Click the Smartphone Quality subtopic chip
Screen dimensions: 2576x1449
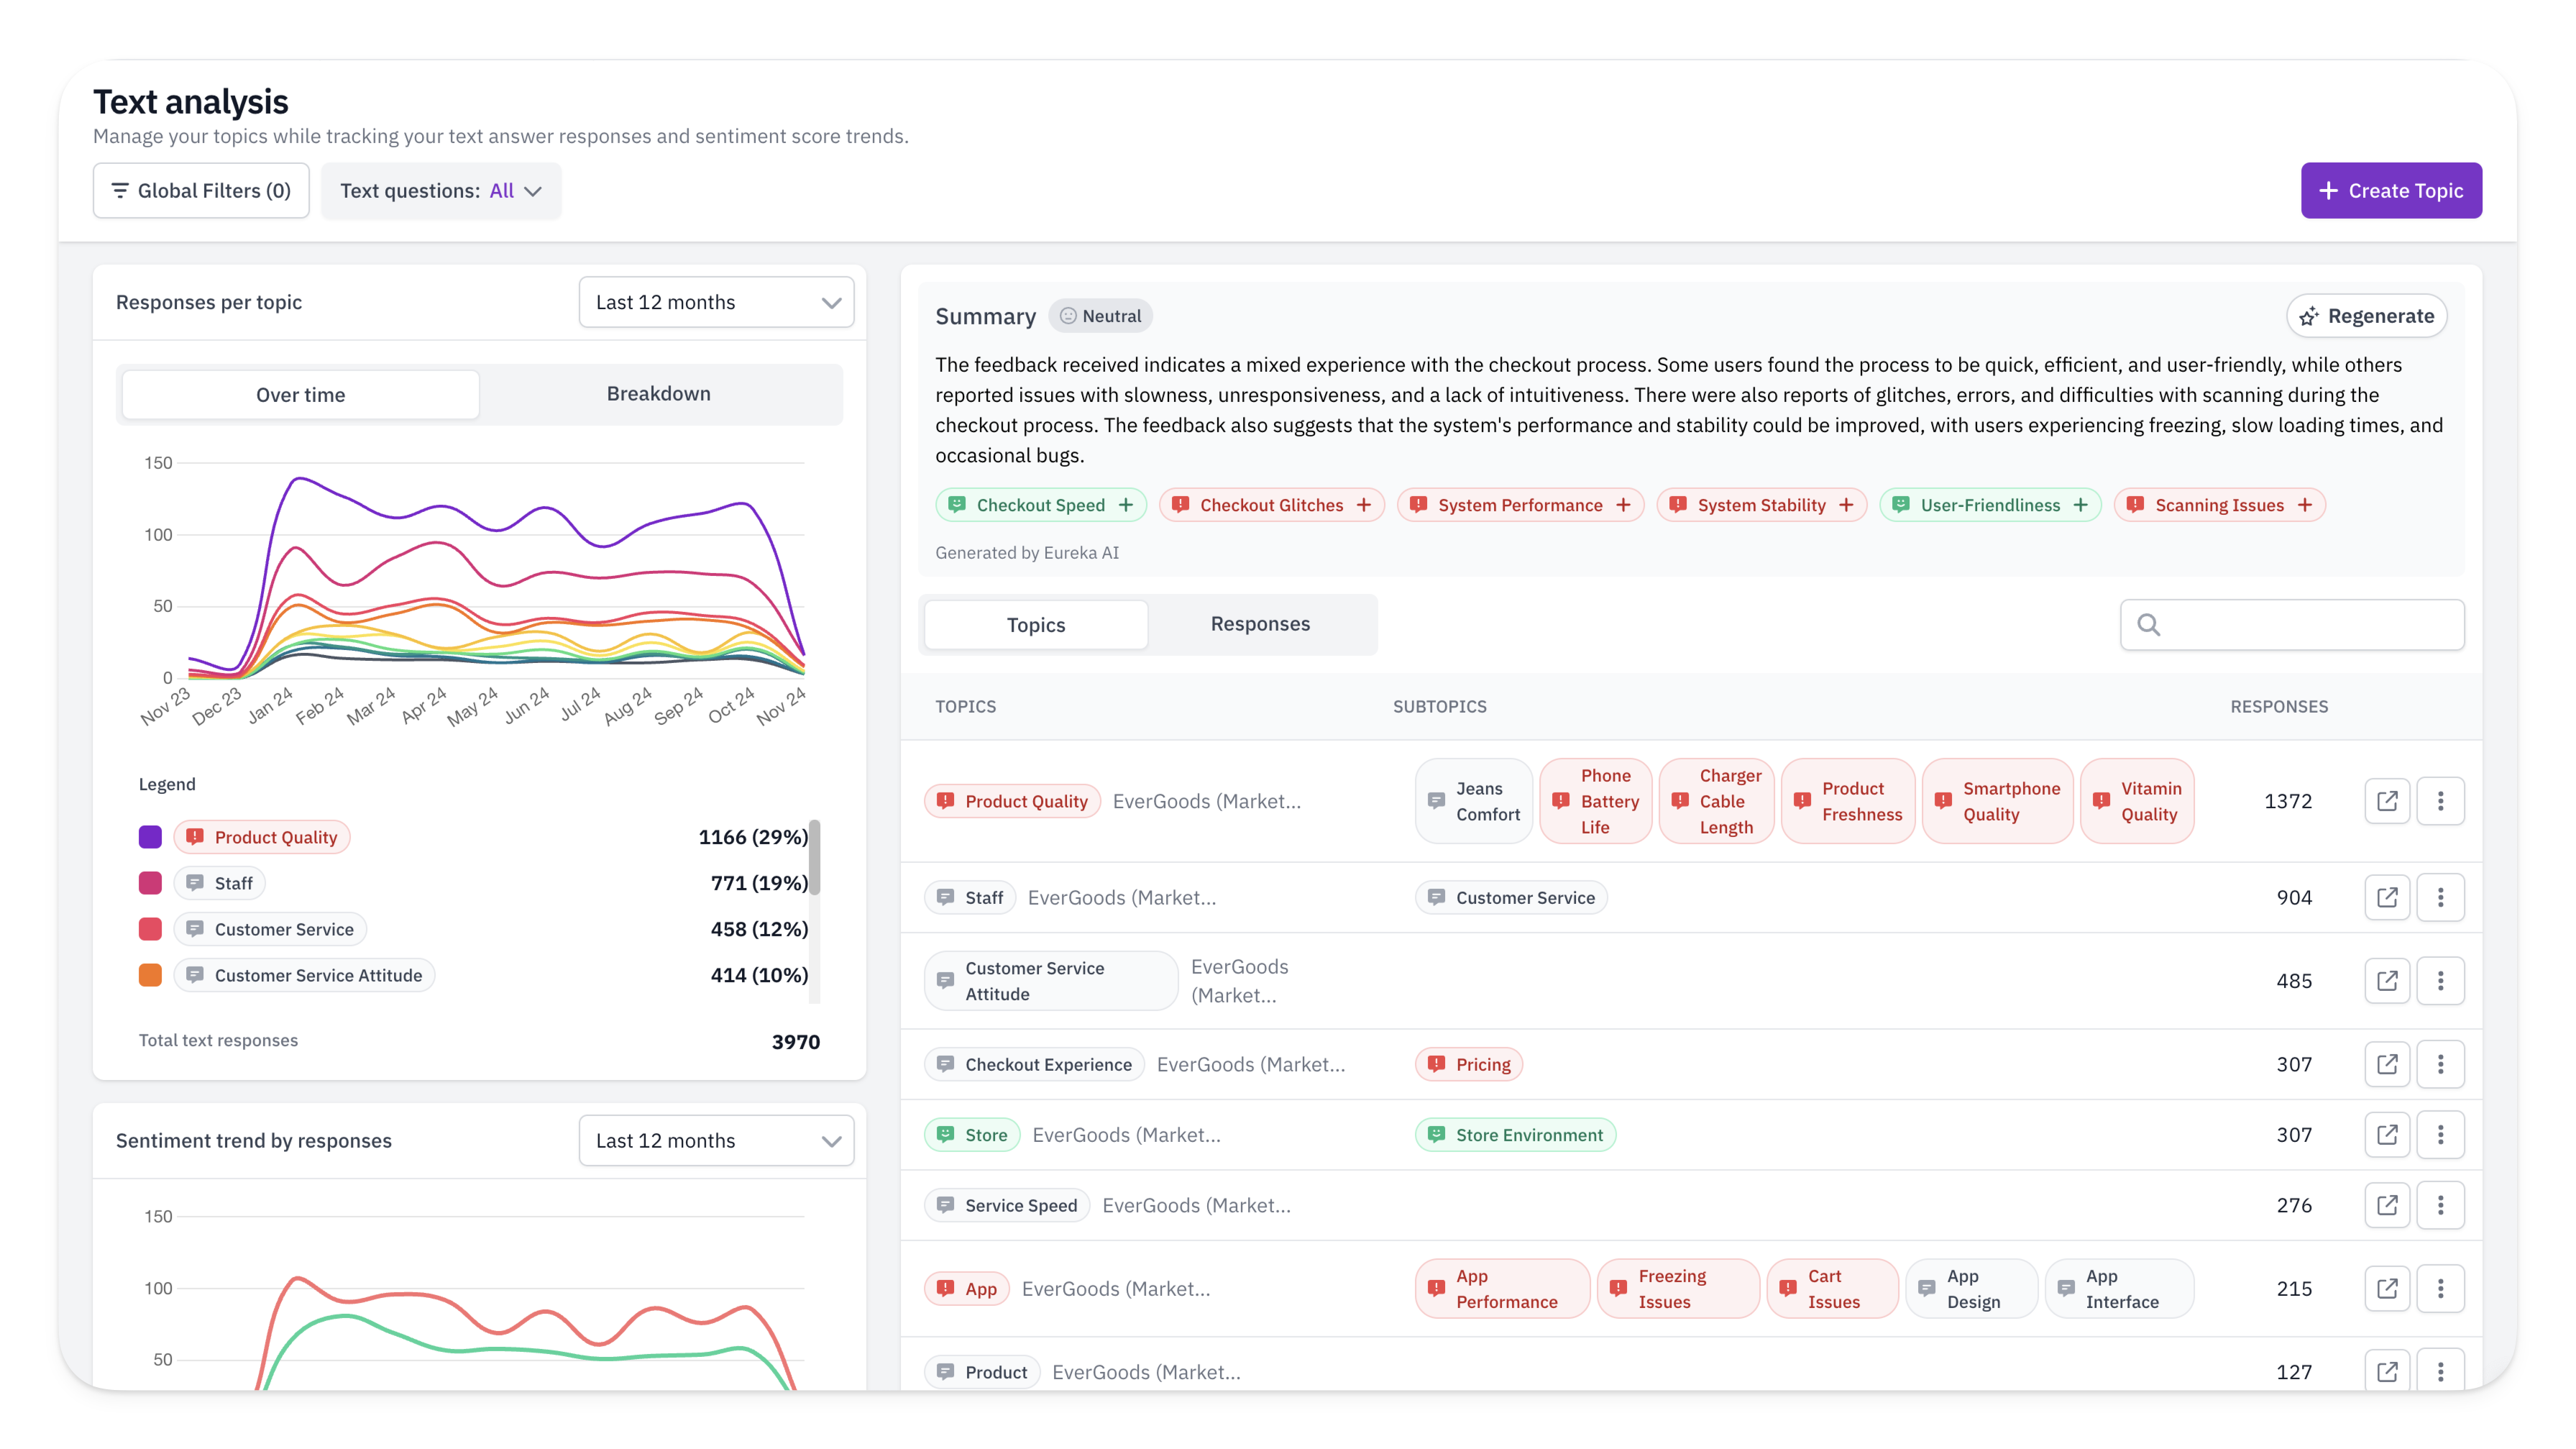1997,801
